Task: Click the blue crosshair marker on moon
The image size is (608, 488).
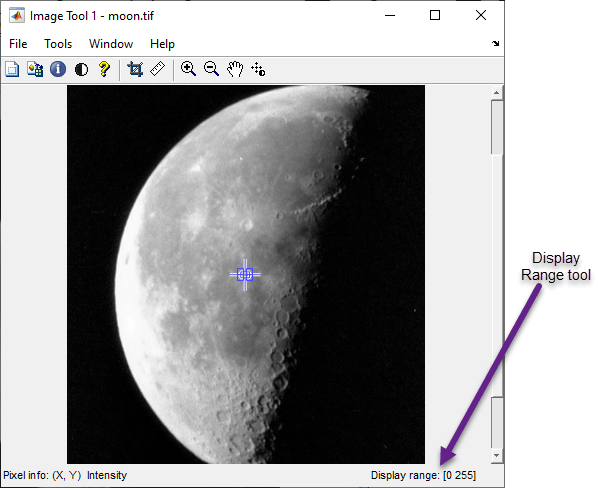Action: coord(245,275)
